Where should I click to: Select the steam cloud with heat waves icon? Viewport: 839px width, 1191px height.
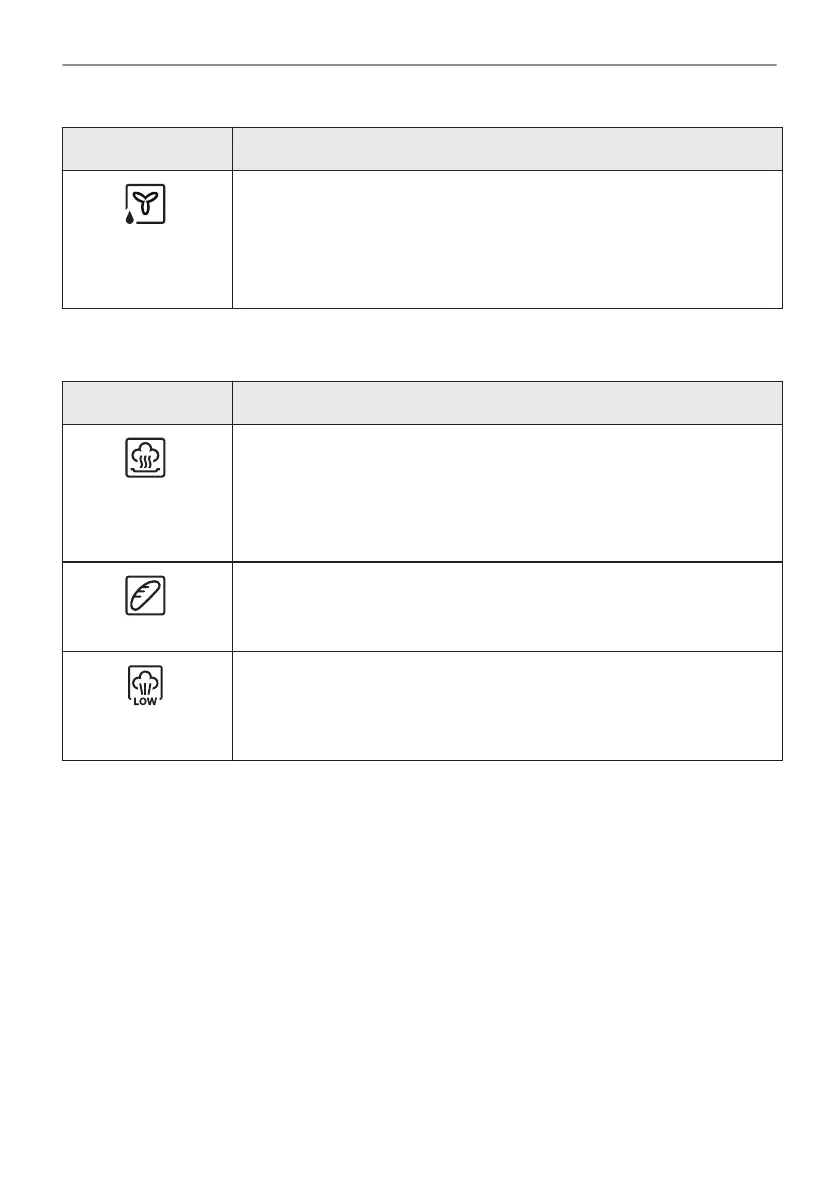coord(146,458)
